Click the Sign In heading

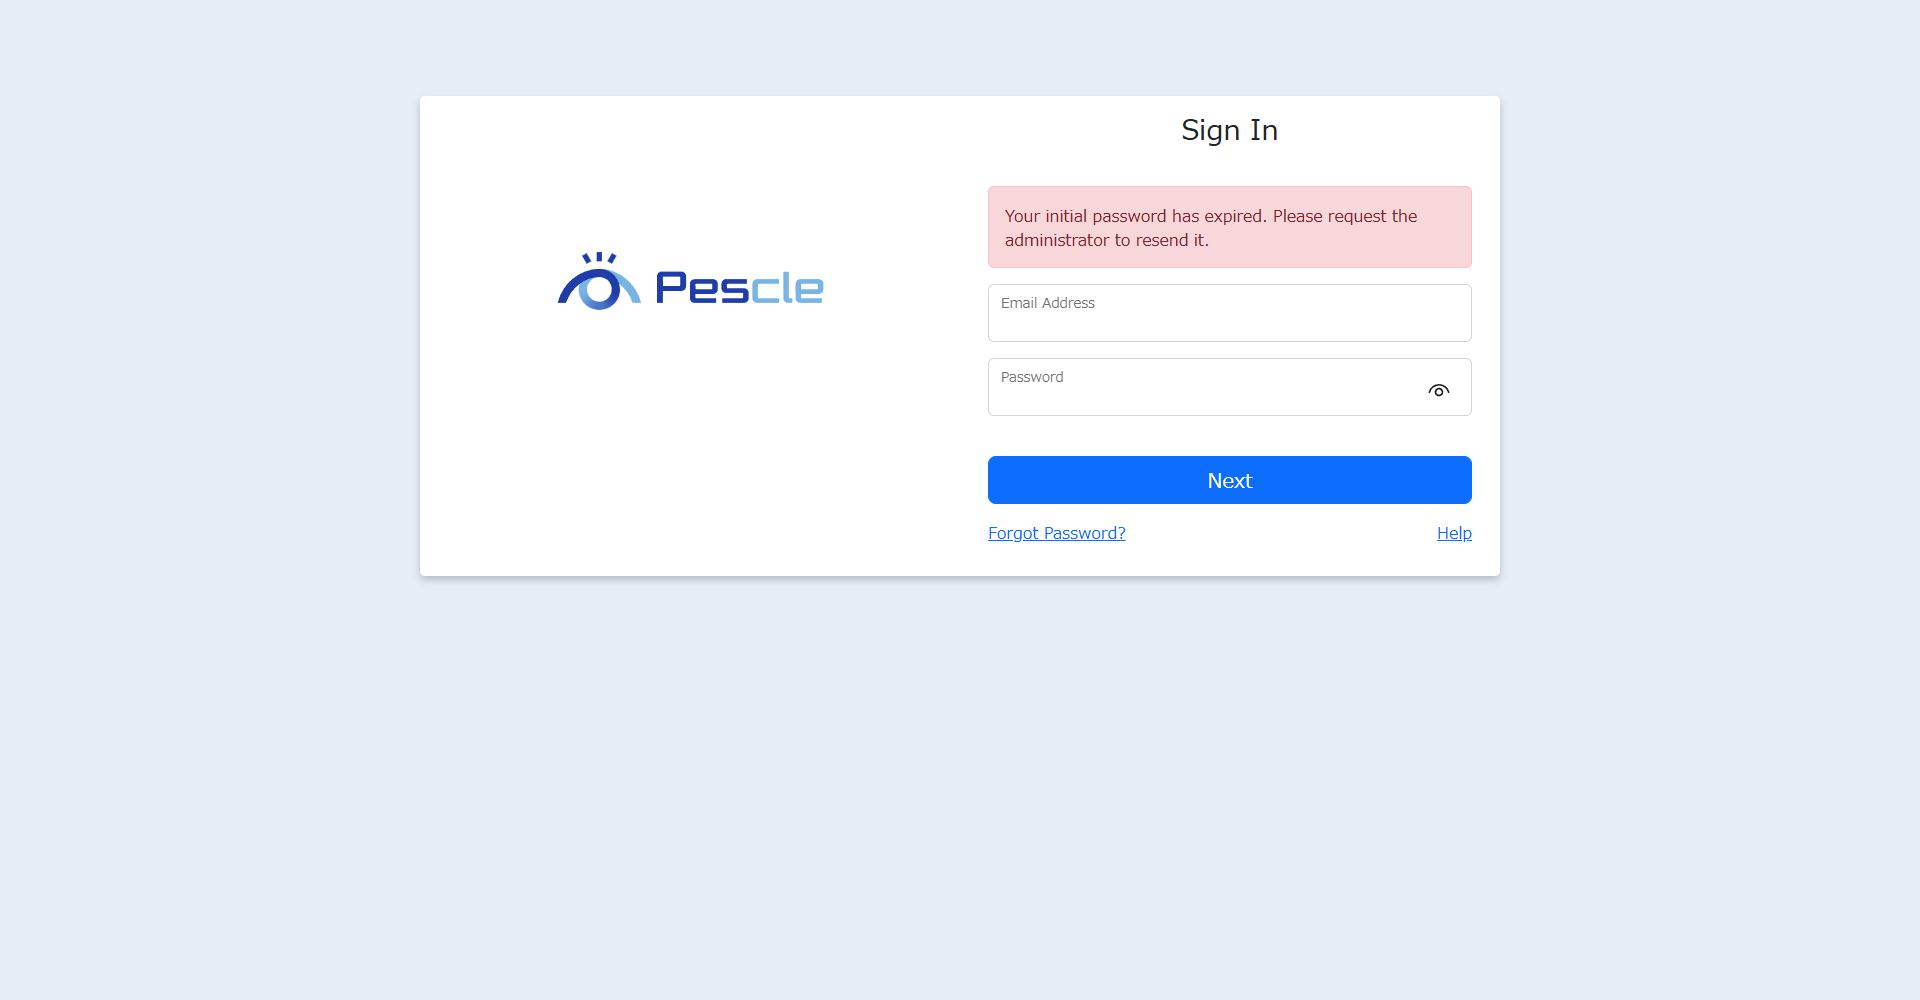pos(1229,130)
